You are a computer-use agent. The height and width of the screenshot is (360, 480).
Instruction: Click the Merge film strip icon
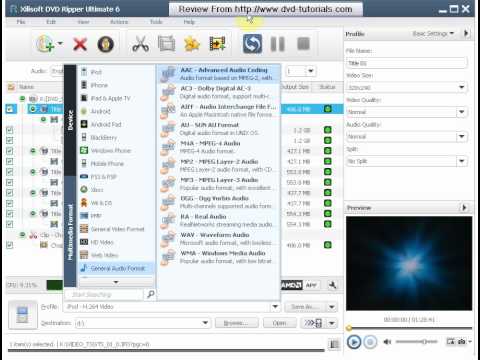tap(217, 44)
